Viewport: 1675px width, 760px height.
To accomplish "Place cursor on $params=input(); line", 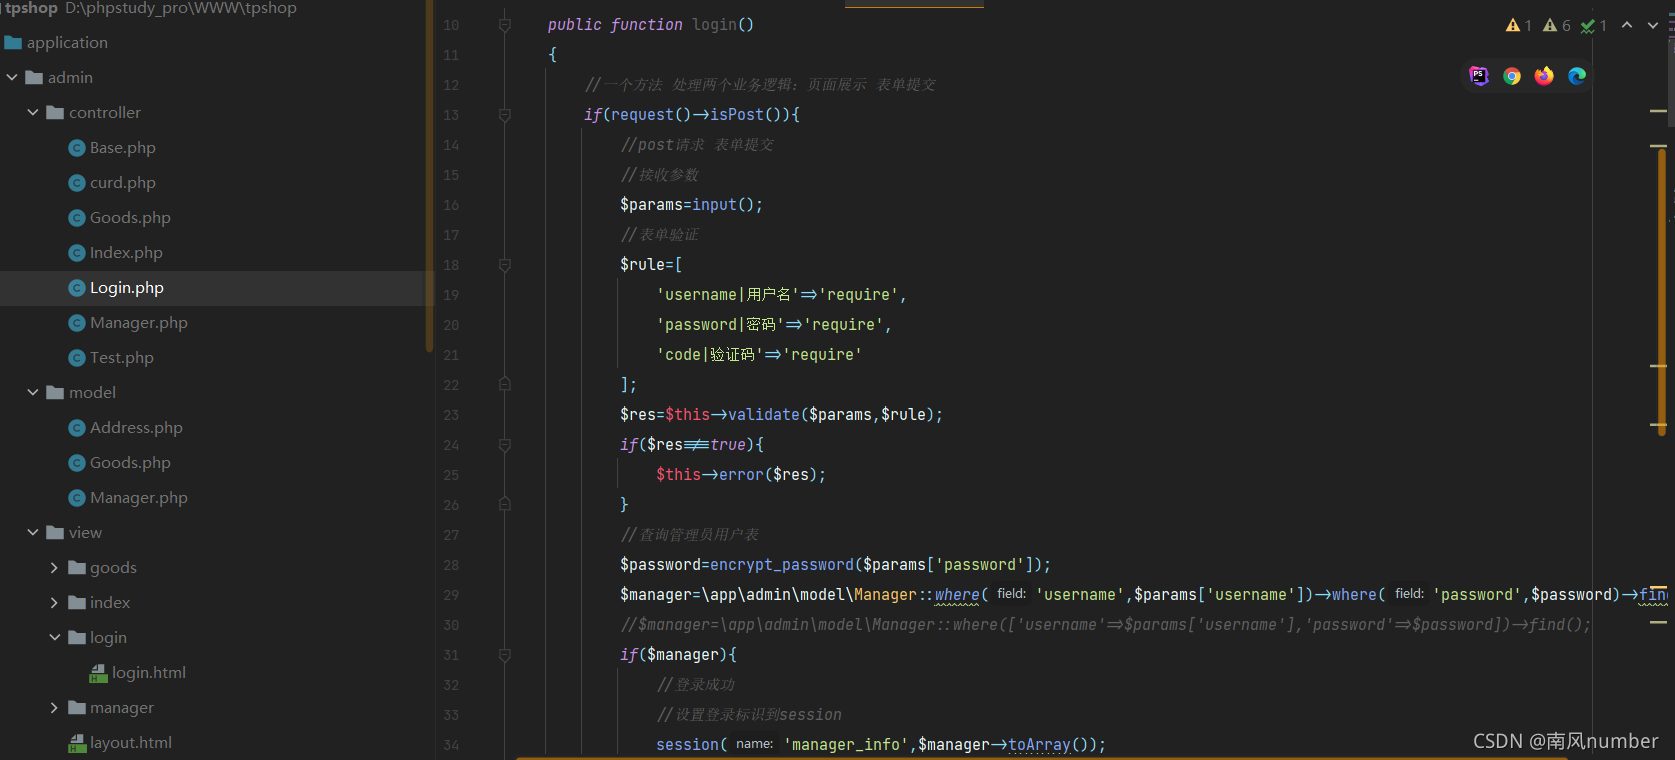I will pos(691,205).
